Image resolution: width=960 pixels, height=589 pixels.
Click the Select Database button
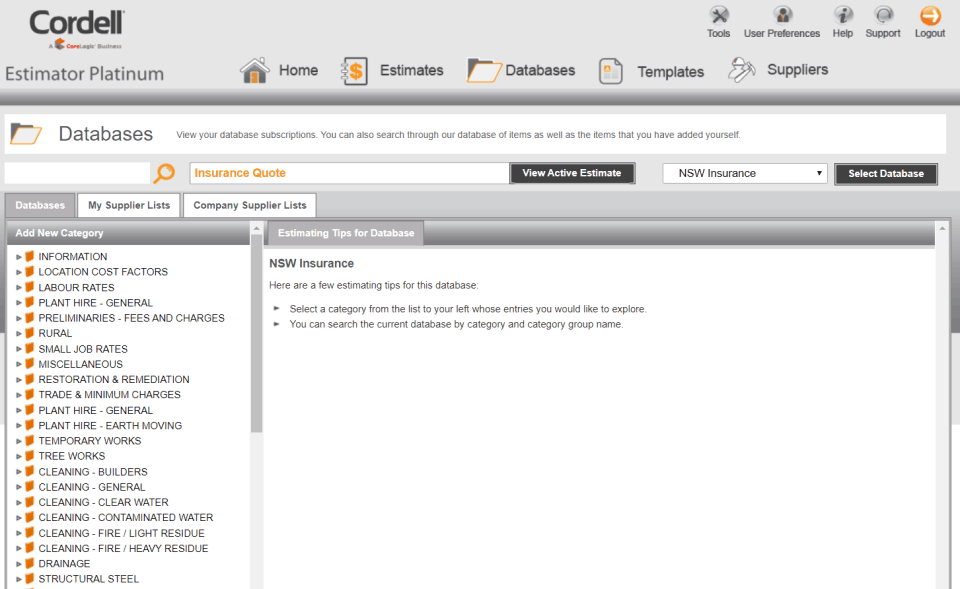tap(886, 174)
